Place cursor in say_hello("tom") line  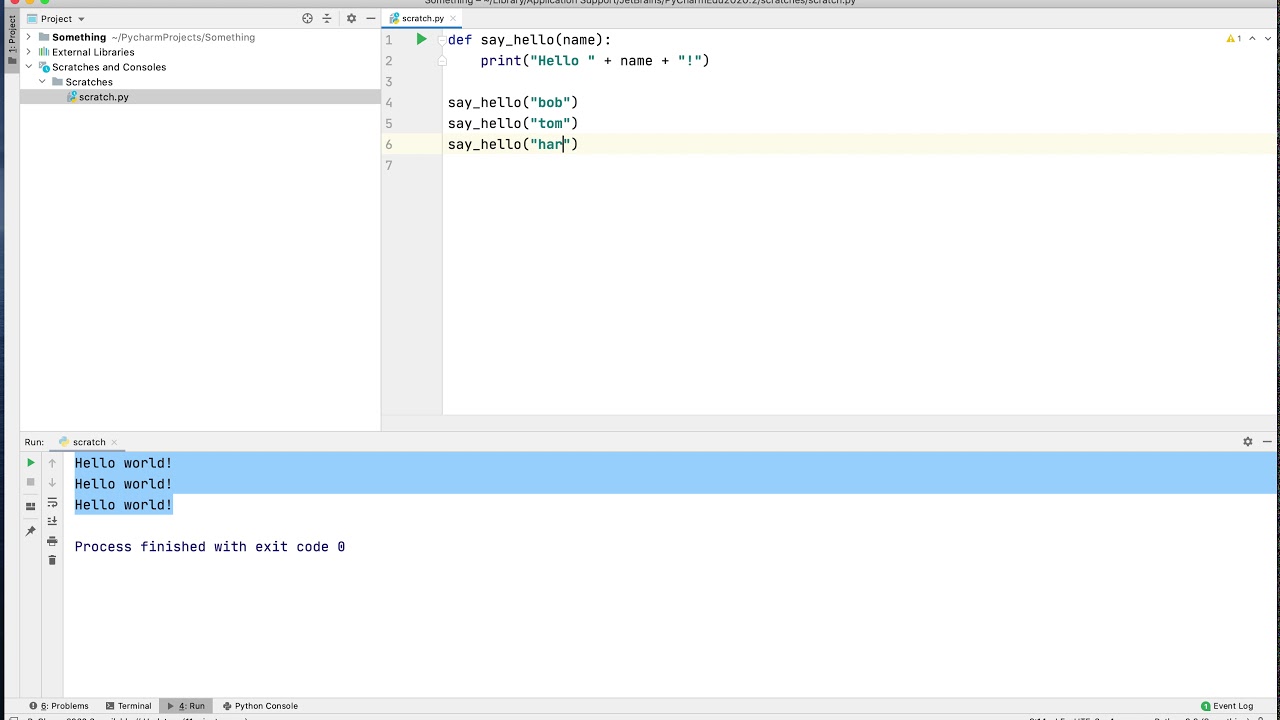point(513,124)
